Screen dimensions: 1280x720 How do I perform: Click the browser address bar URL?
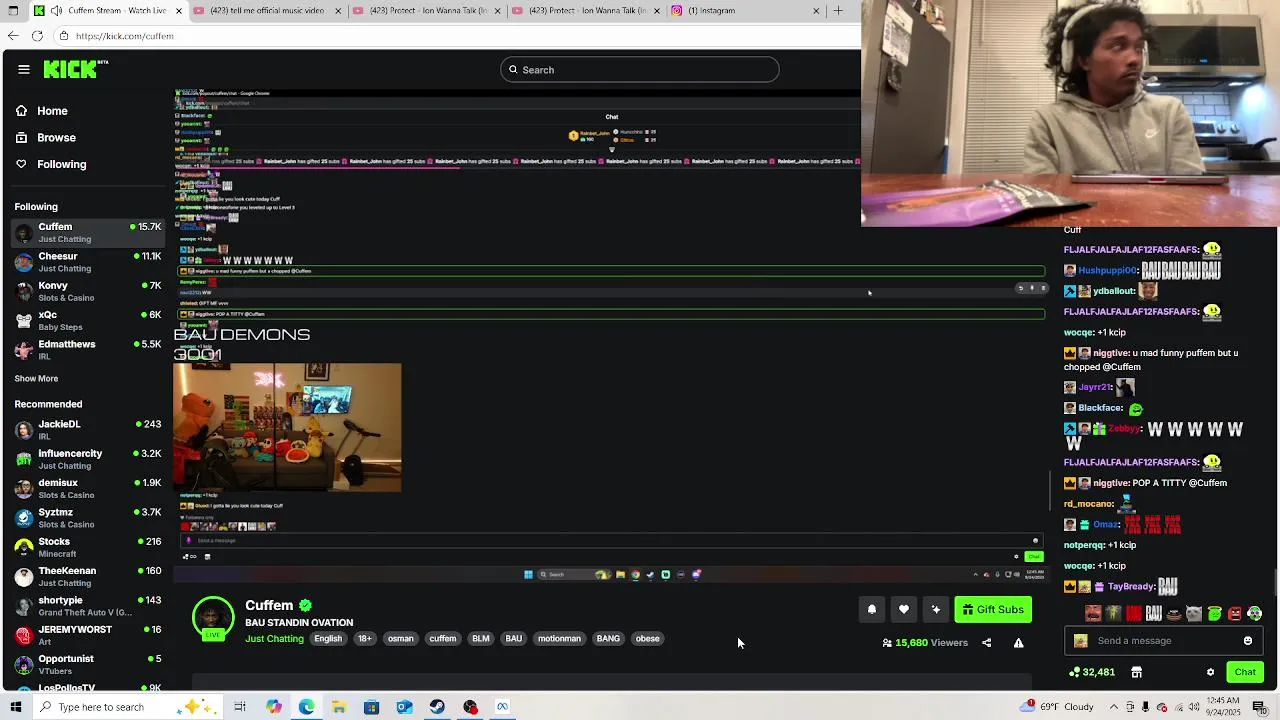(x=124, y=36)
